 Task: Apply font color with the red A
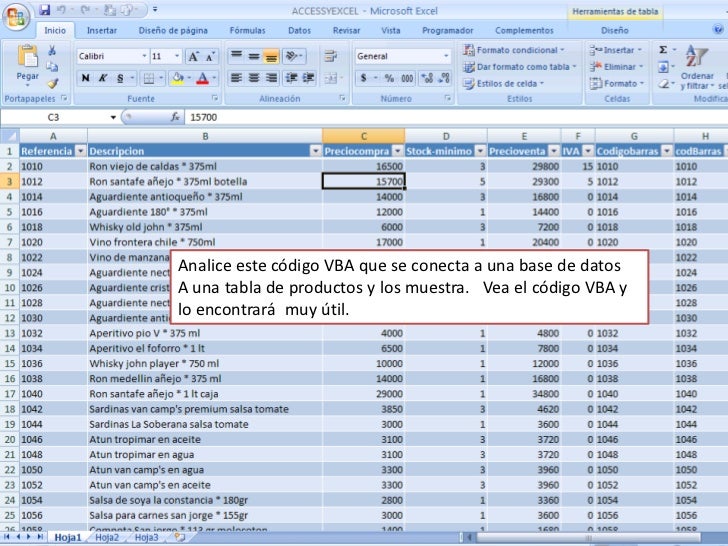(202, 78)
